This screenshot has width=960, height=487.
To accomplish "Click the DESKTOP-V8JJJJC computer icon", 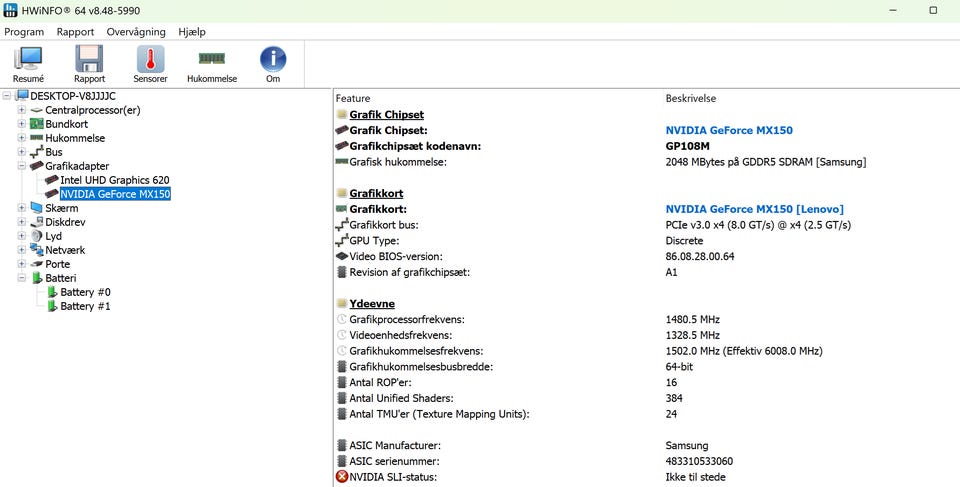I will pyautogui.click(x=22, y=96).
